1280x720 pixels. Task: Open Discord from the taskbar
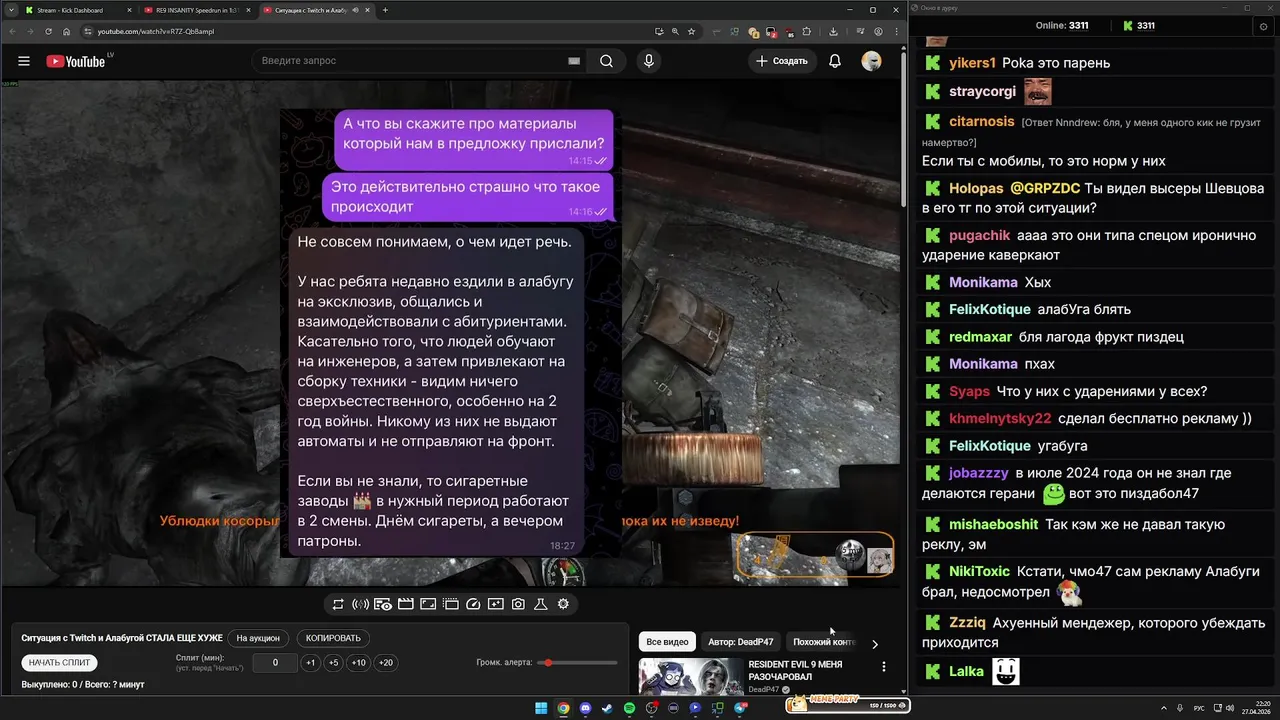(x=585, y=708)
